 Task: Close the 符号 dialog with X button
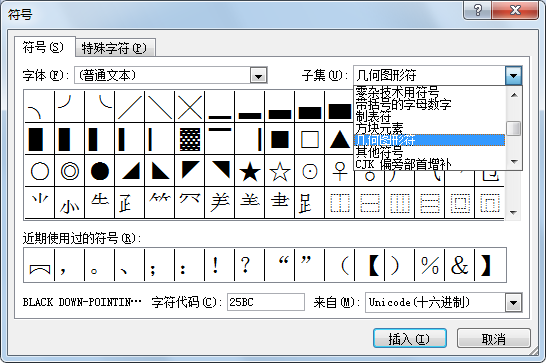tap(515, 10)
